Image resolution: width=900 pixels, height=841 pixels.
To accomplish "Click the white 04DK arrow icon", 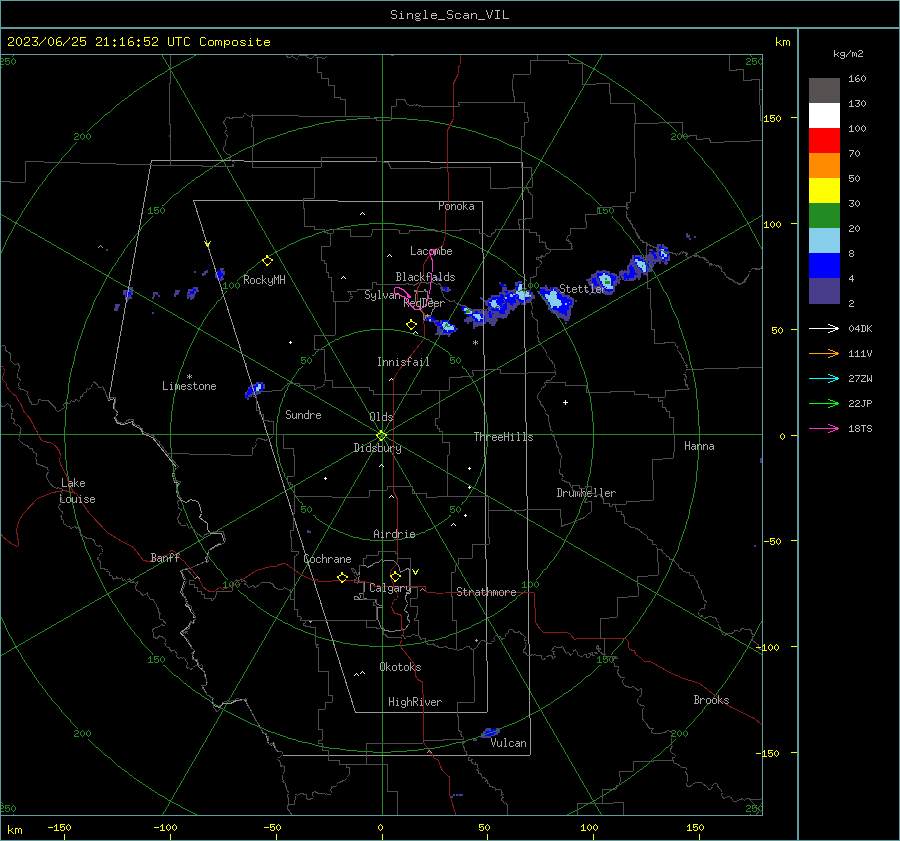I will (824, 328).
